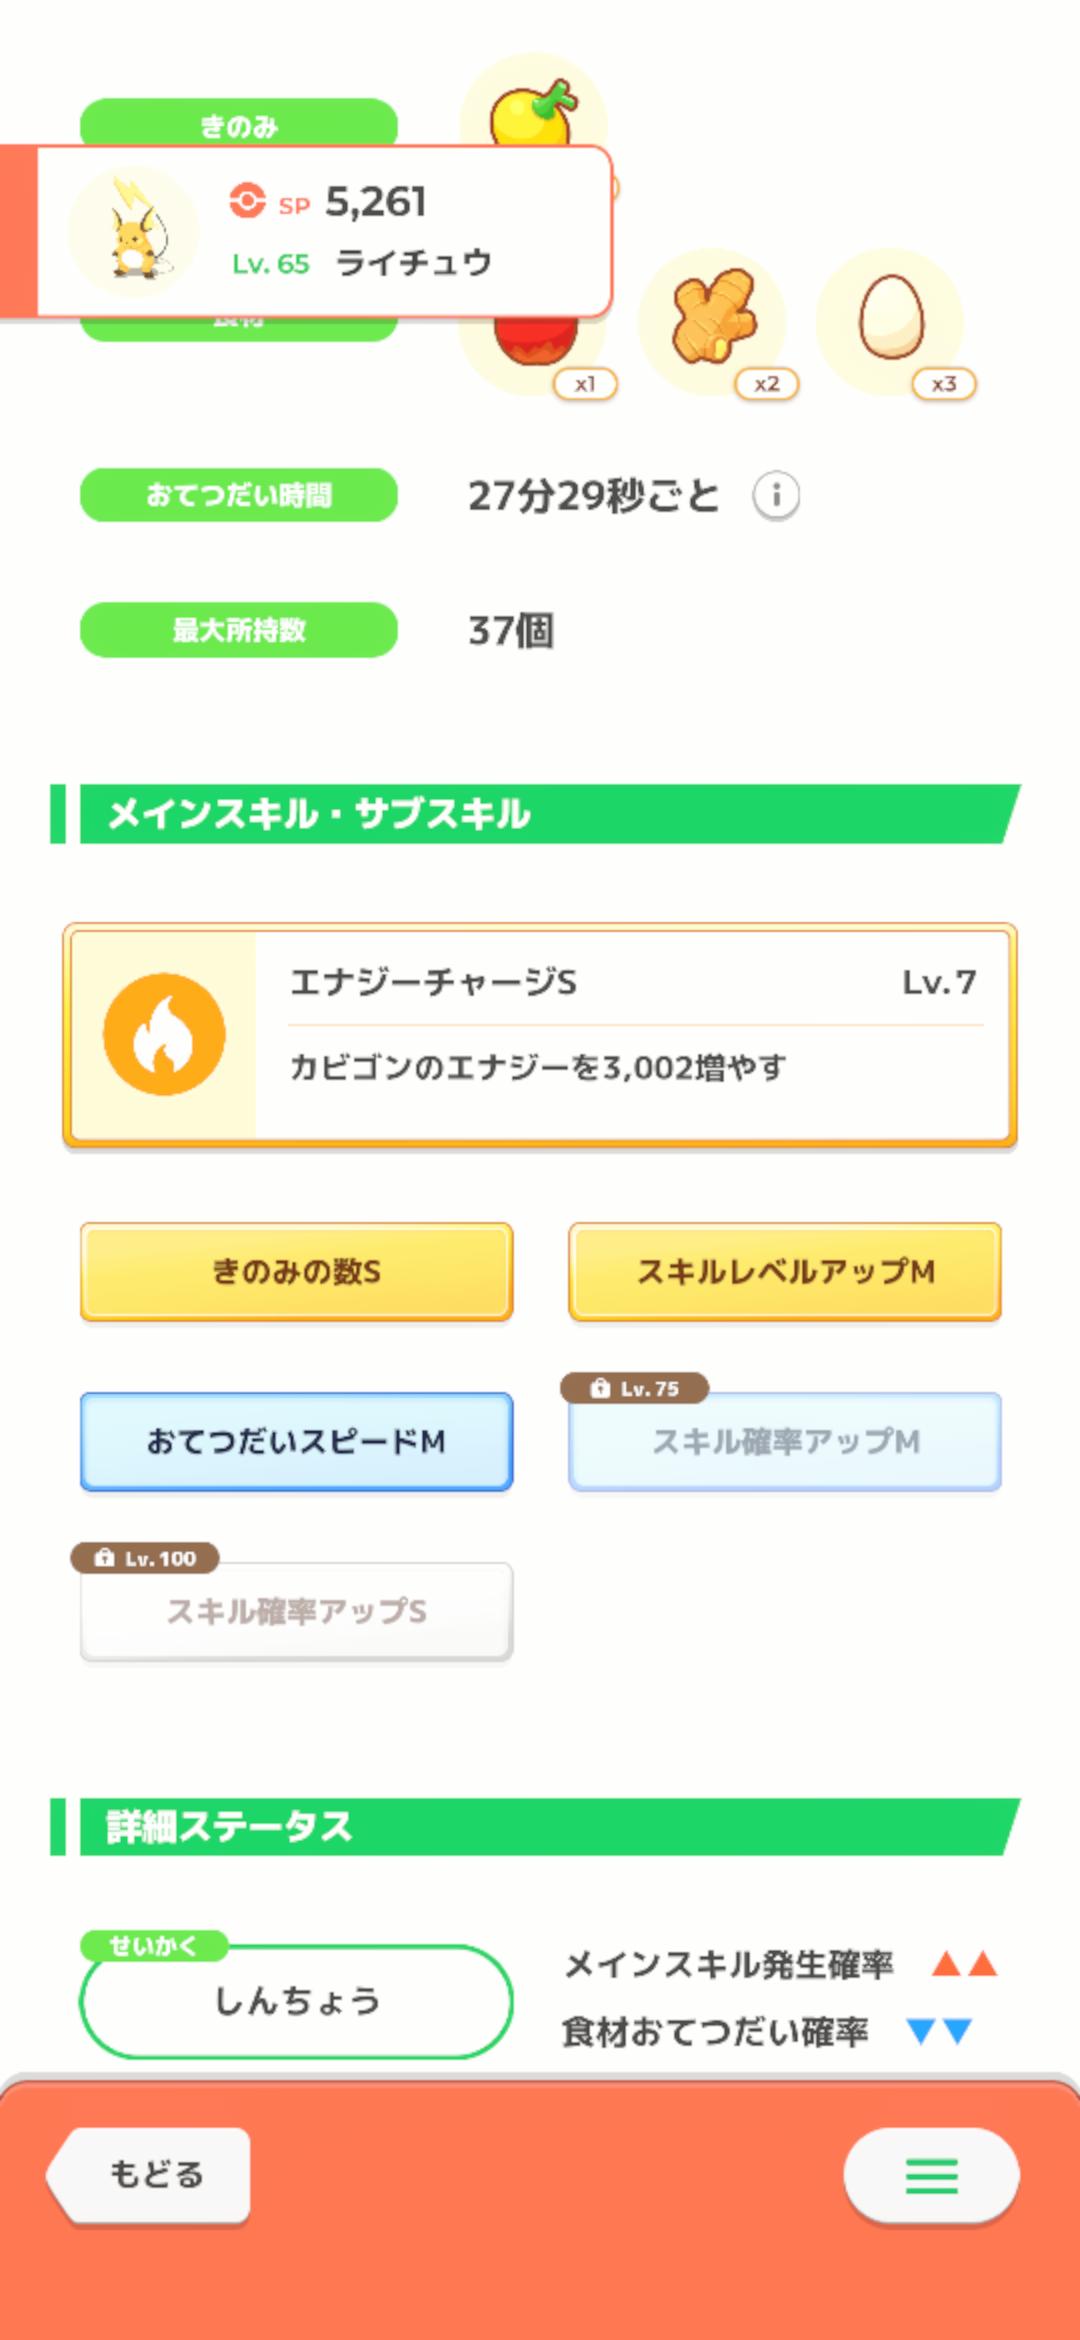Tap the おてつだい時間 green label

click(x=239, y=495)
